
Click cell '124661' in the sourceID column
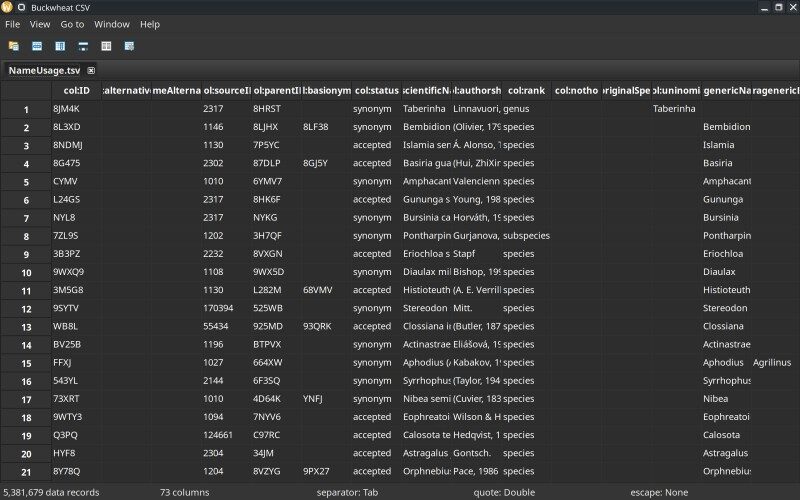pyautogui.click(x=227, y=435)
